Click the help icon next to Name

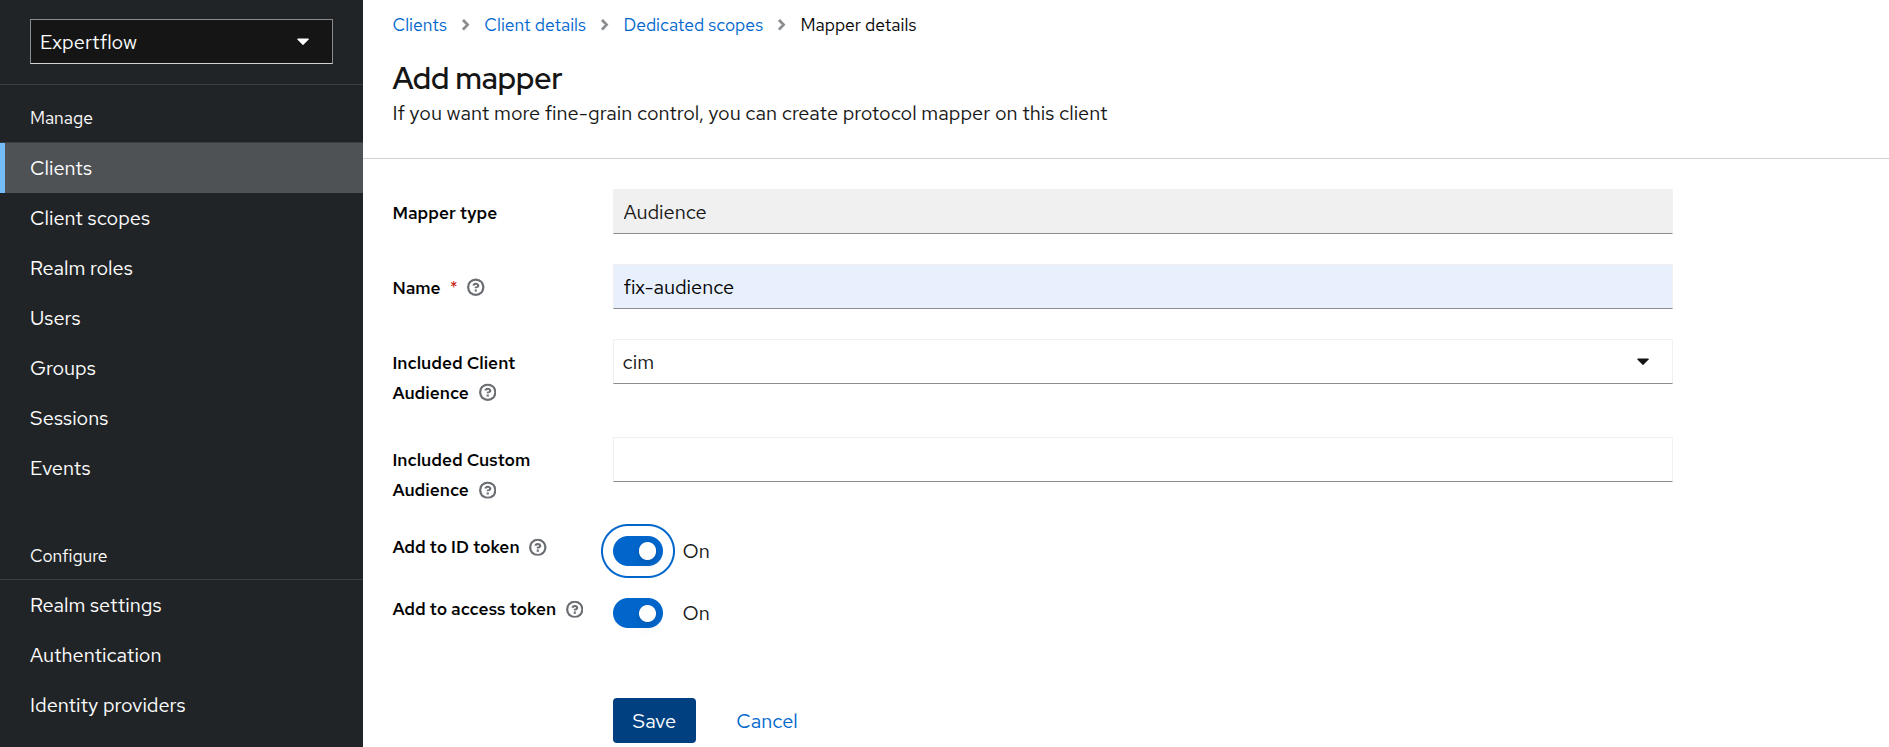pyautogui.click(x=476, y=288)
